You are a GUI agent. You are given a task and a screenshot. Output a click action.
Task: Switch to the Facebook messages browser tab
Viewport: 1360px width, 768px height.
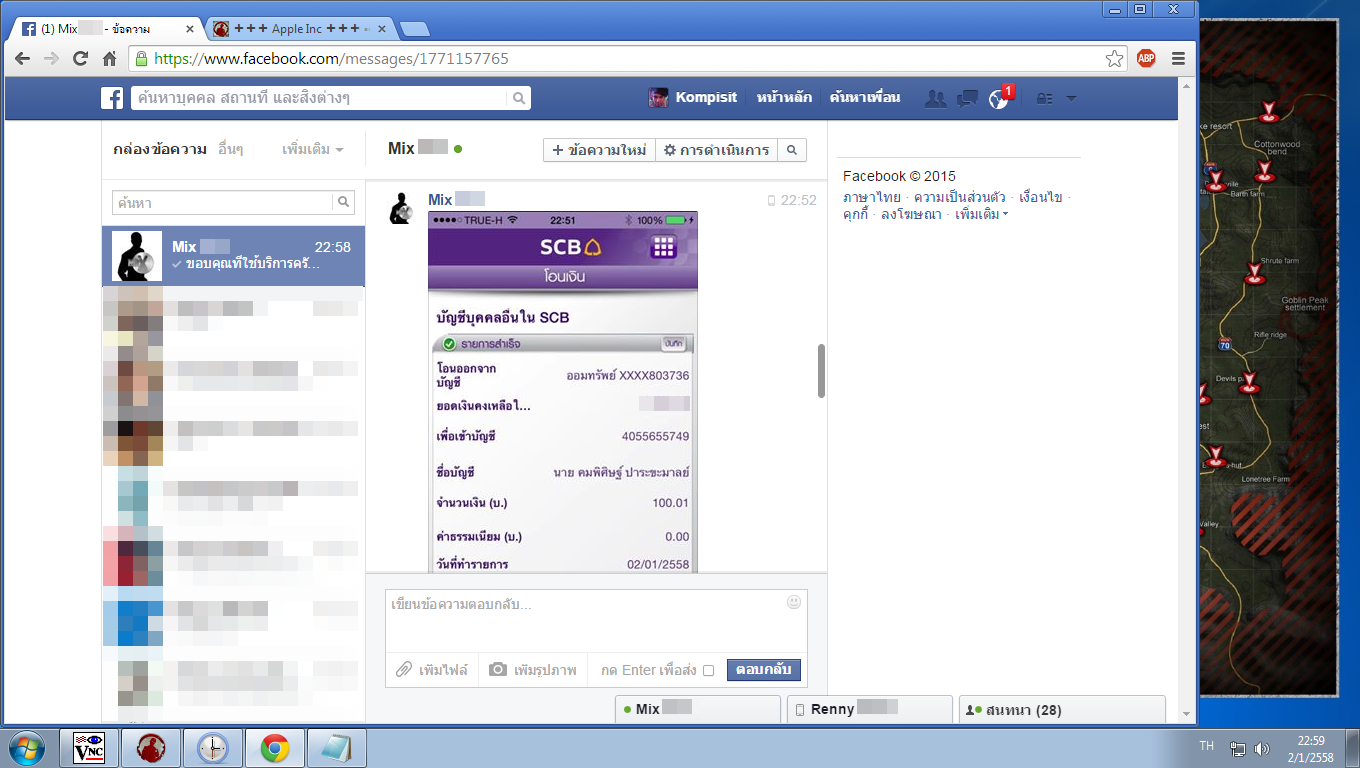[107, 29]
